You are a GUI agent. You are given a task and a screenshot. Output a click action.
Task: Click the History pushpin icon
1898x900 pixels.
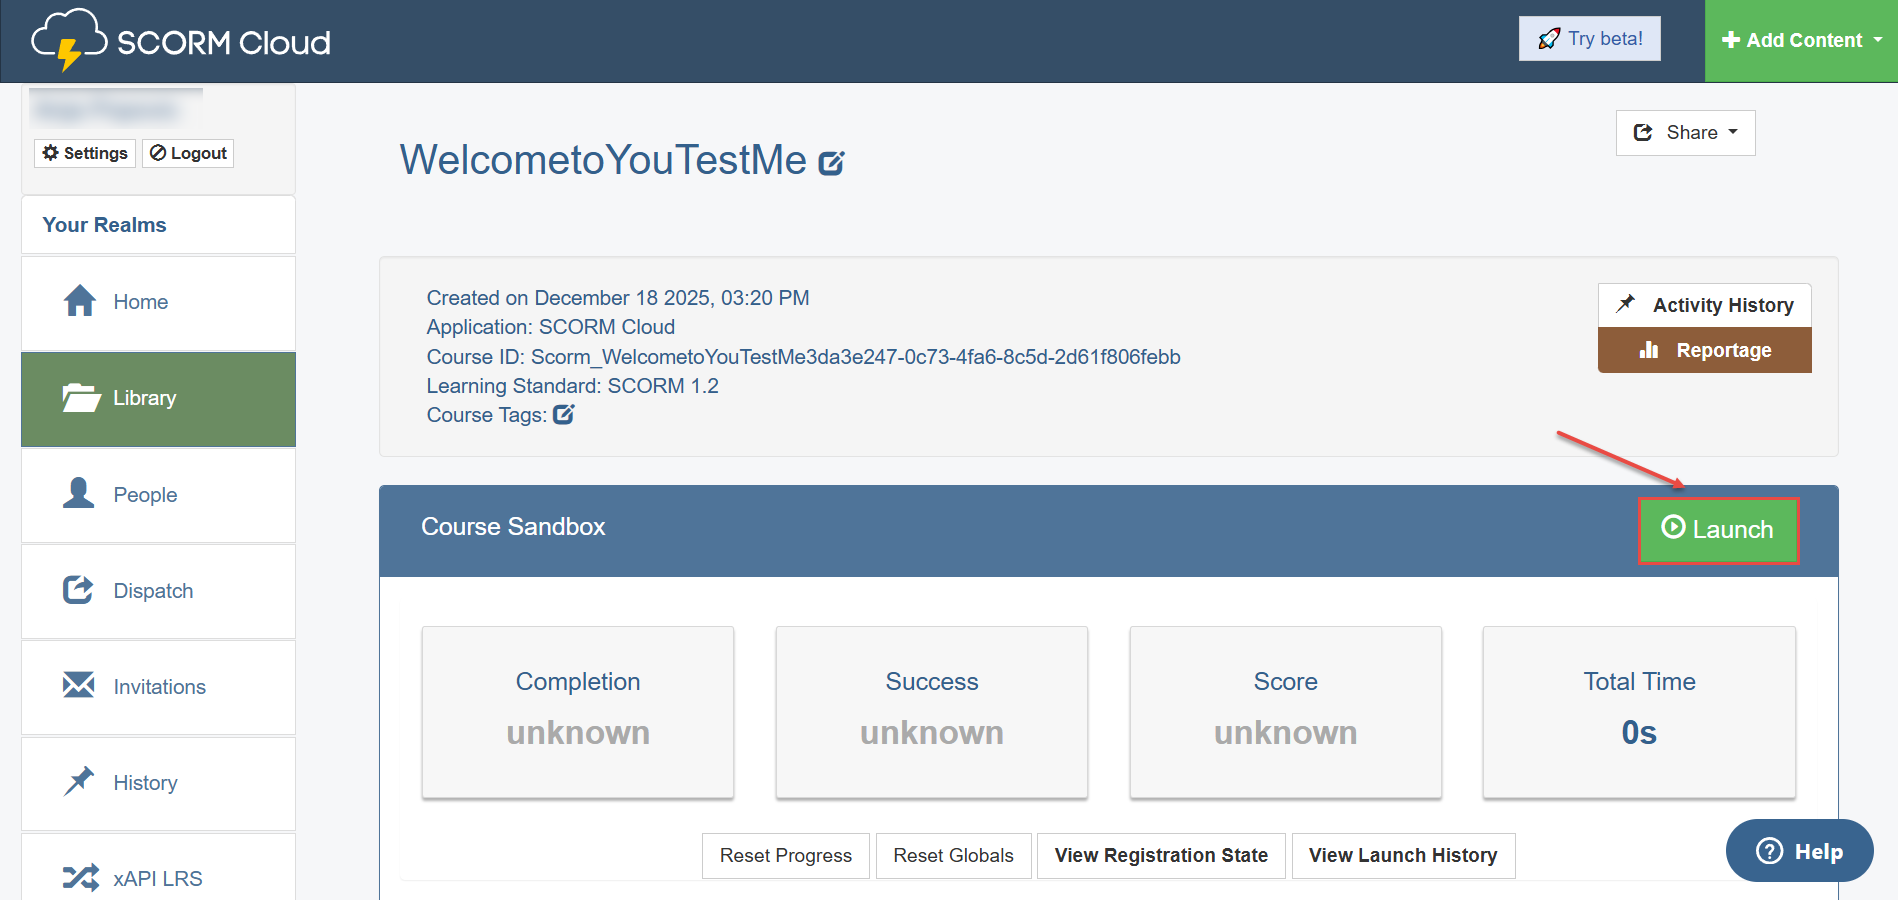coord(79,781)
